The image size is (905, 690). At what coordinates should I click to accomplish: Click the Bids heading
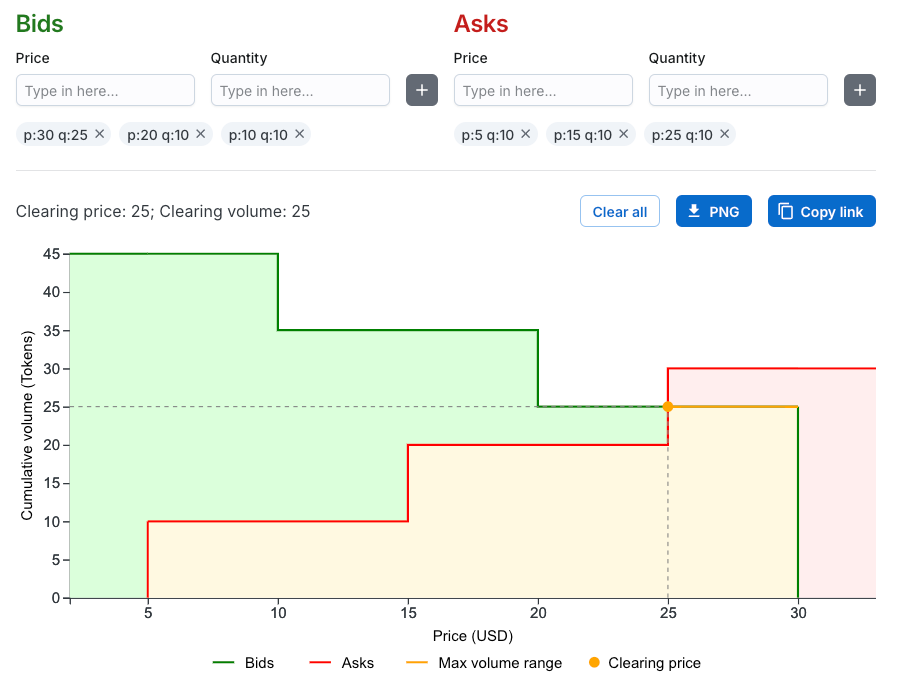[x=39, y=24]
